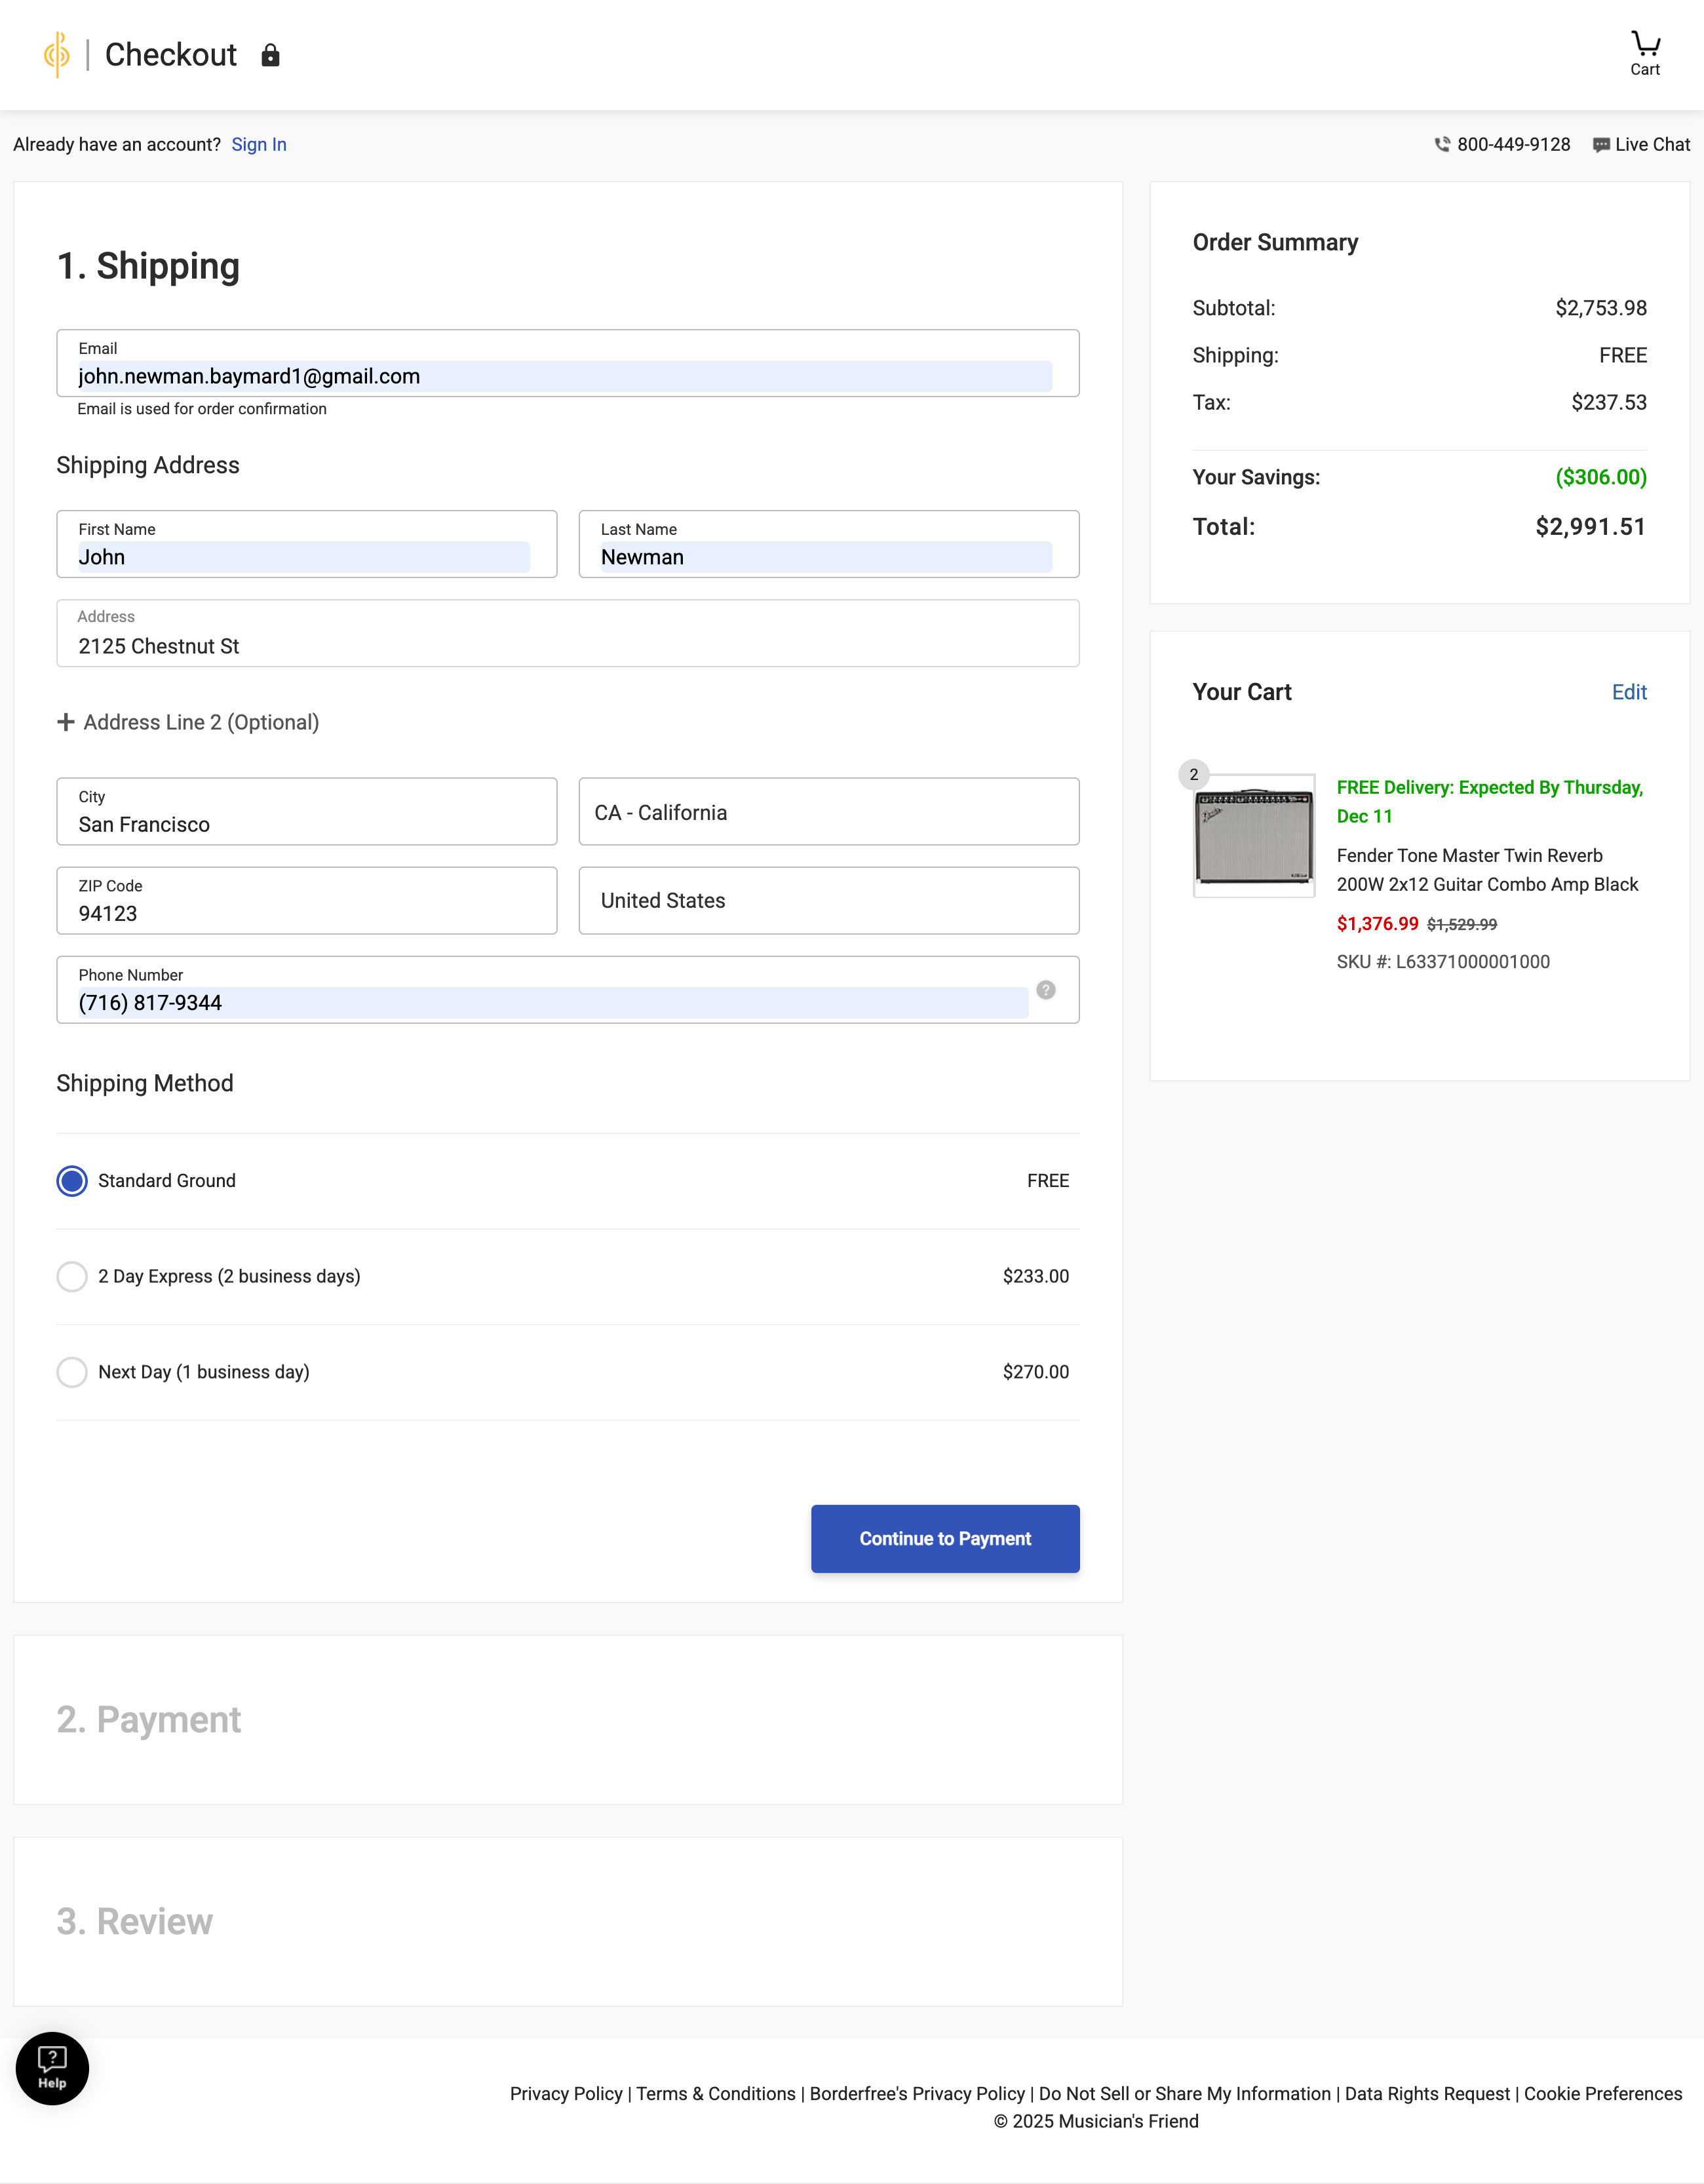Click the phone icon beside 800-449-9128
Viewport: 1704px width, 2184px height.
click(x=1442, y=145)
